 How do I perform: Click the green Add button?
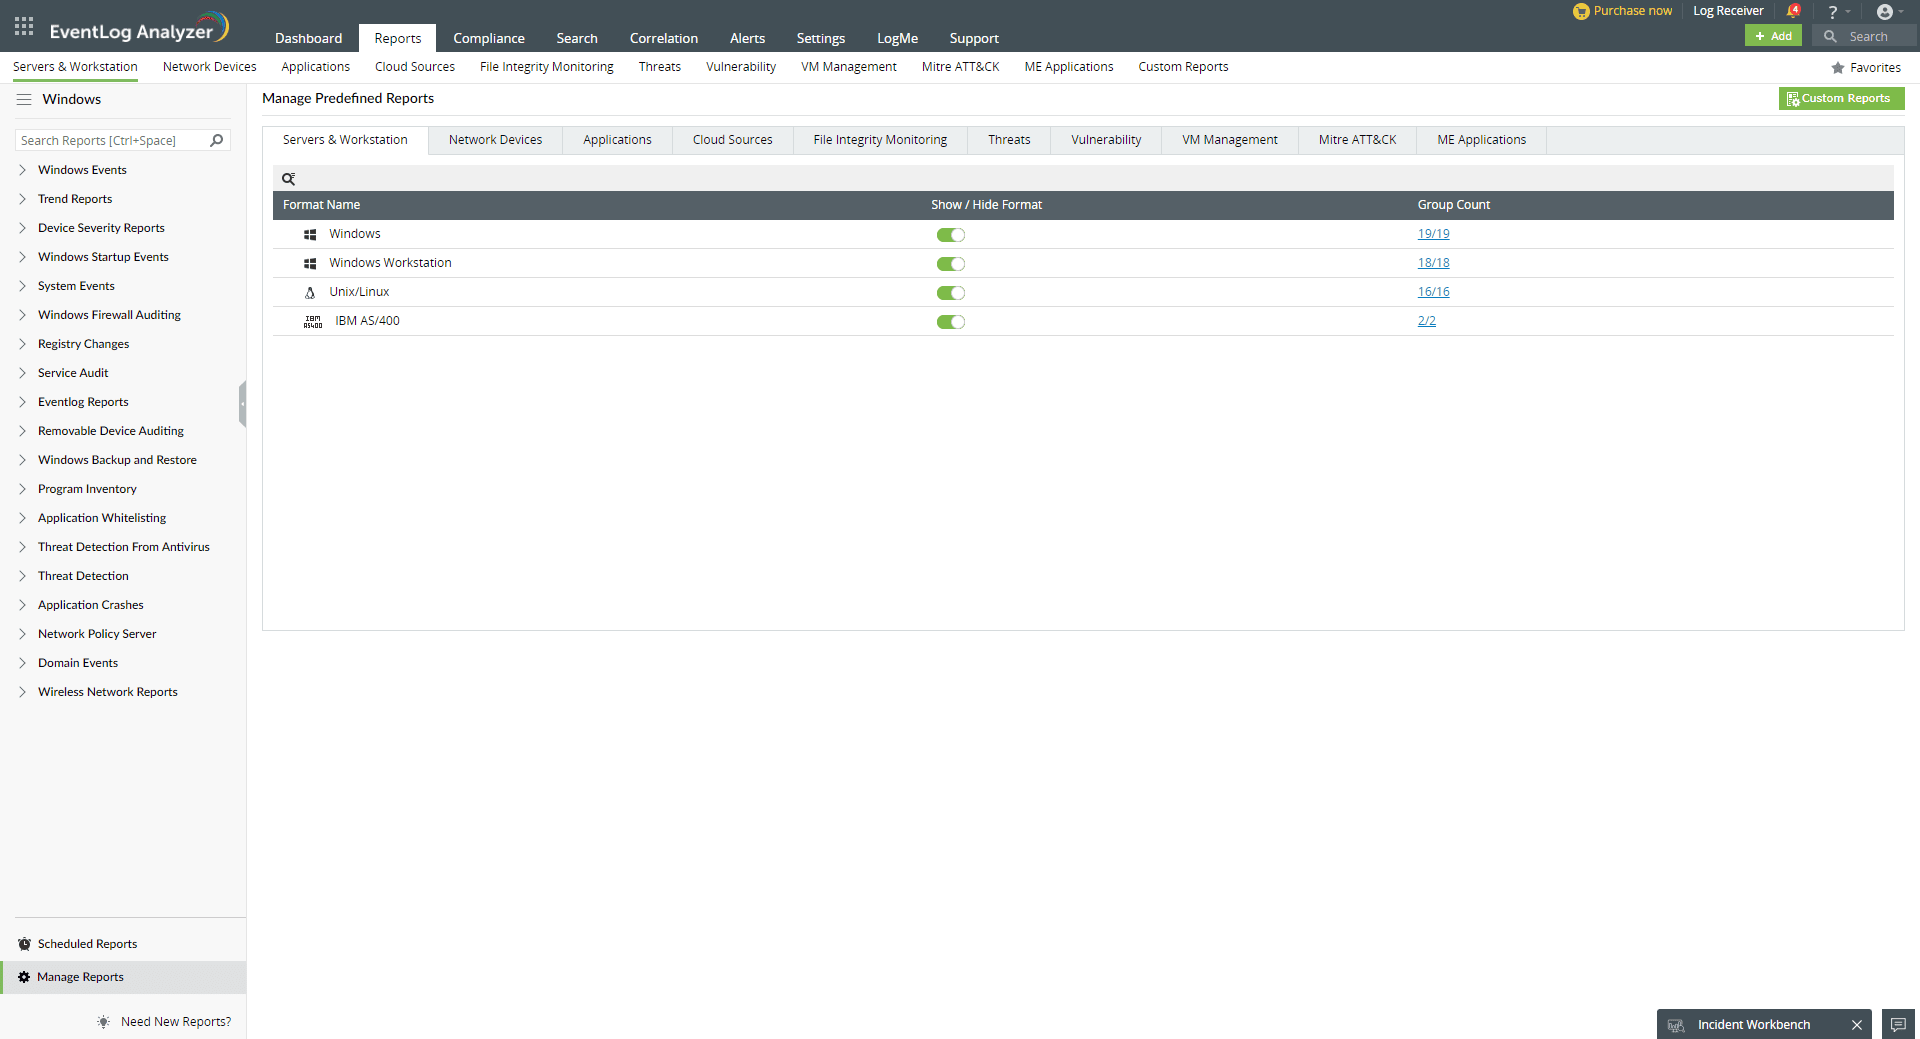click(x=1773, y=36)
